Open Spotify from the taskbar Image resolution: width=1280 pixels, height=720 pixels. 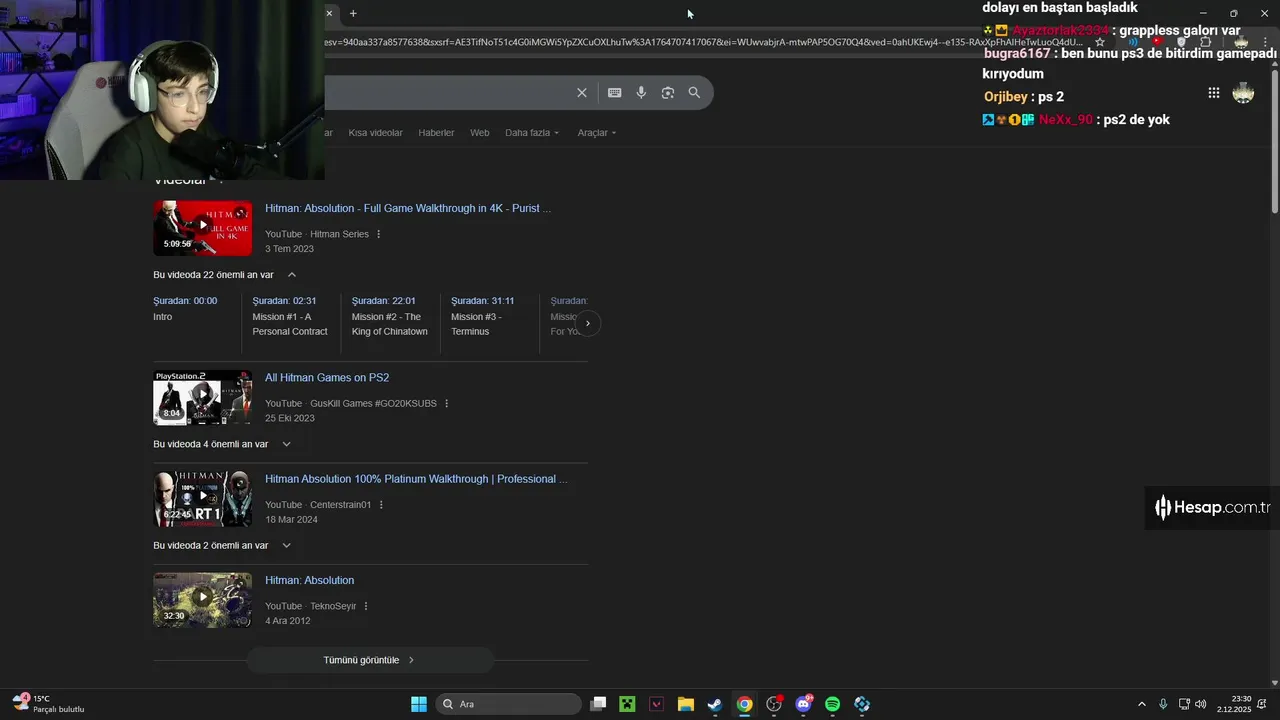832,704
